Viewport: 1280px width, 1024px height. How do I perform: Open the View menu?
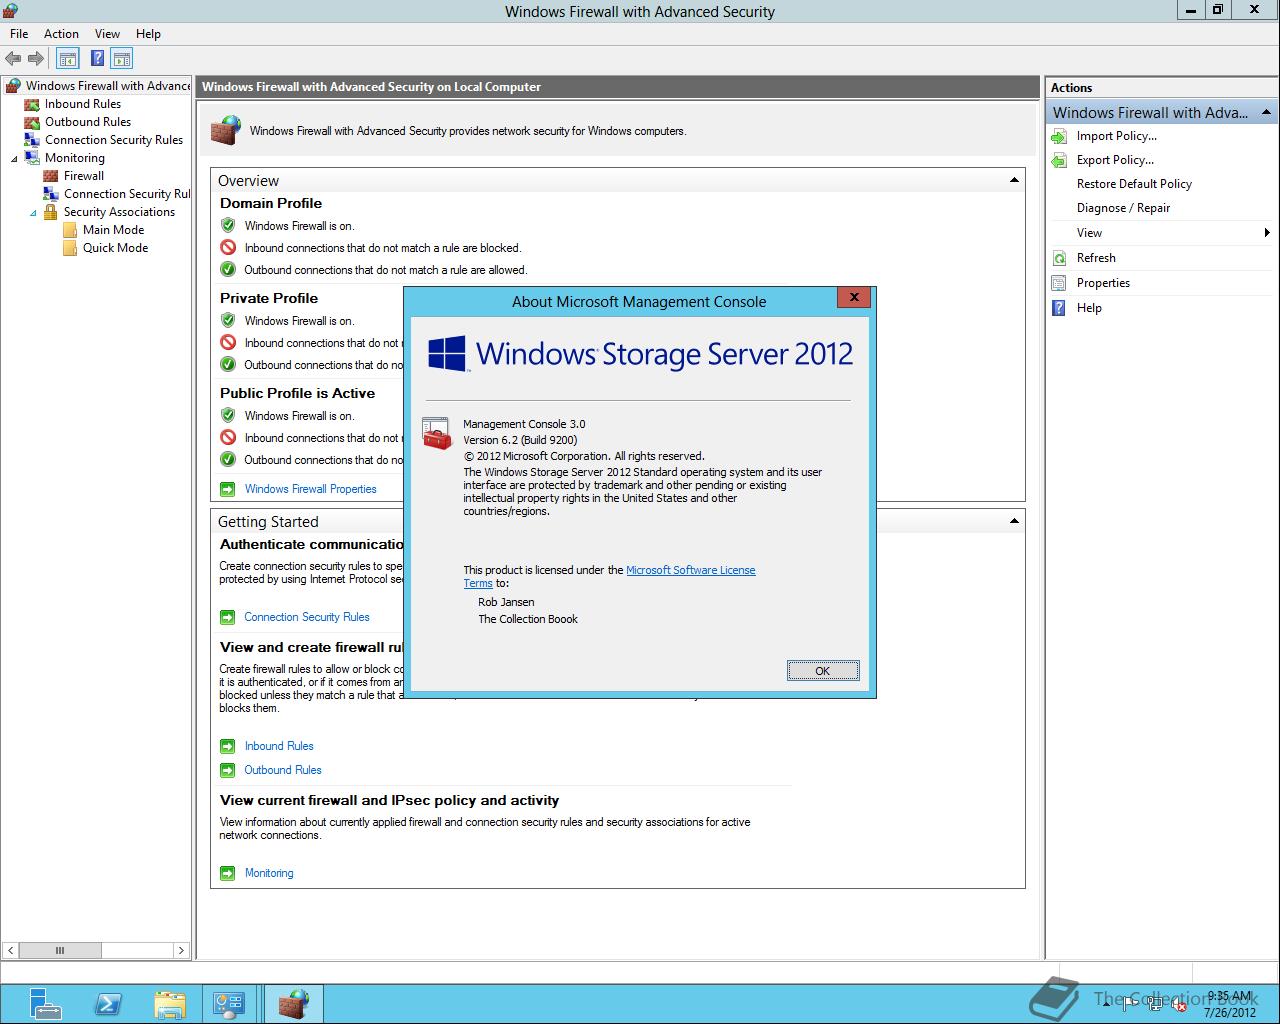click(107, 34)
